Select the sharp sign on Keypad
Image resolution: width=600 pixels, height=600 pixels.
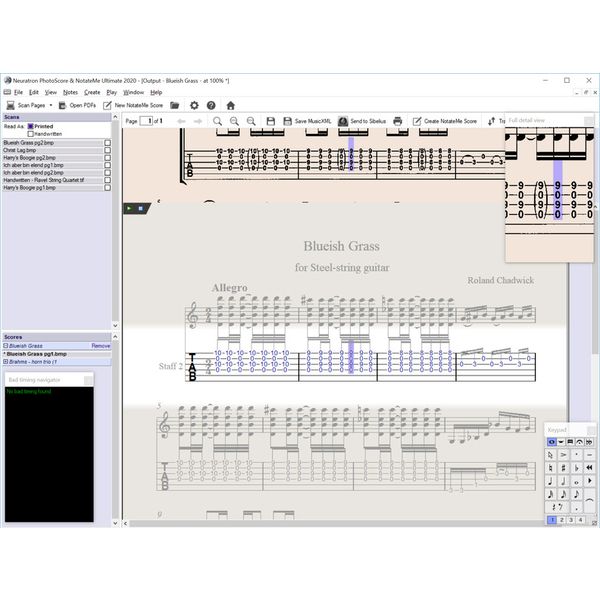tap(563, 468)
